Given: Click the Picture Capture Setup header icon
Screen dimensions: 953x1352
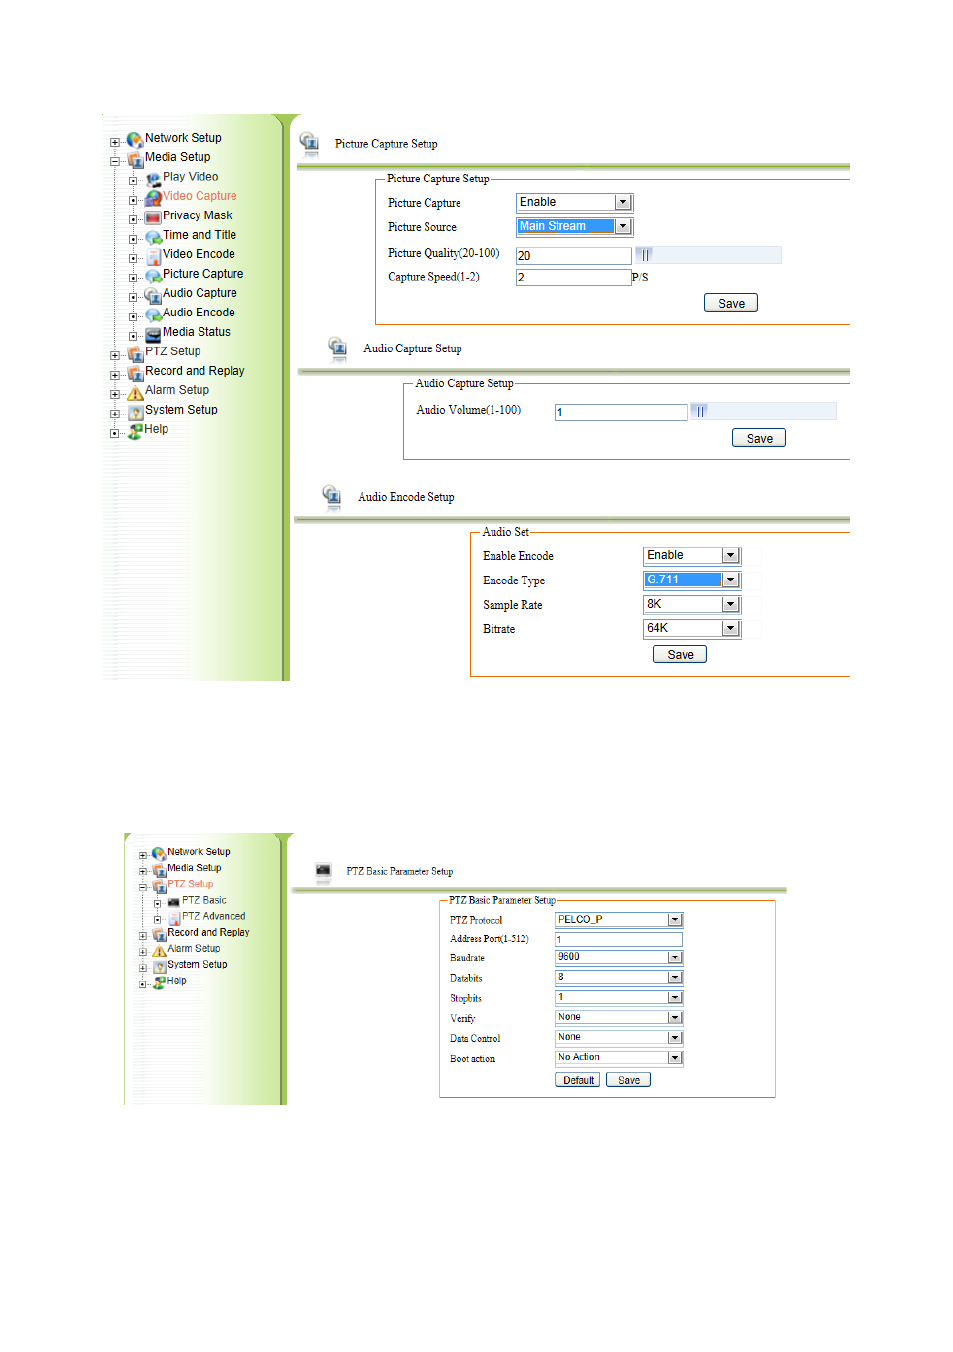Looking at the screenshot, I should click(x=310, y=144).
